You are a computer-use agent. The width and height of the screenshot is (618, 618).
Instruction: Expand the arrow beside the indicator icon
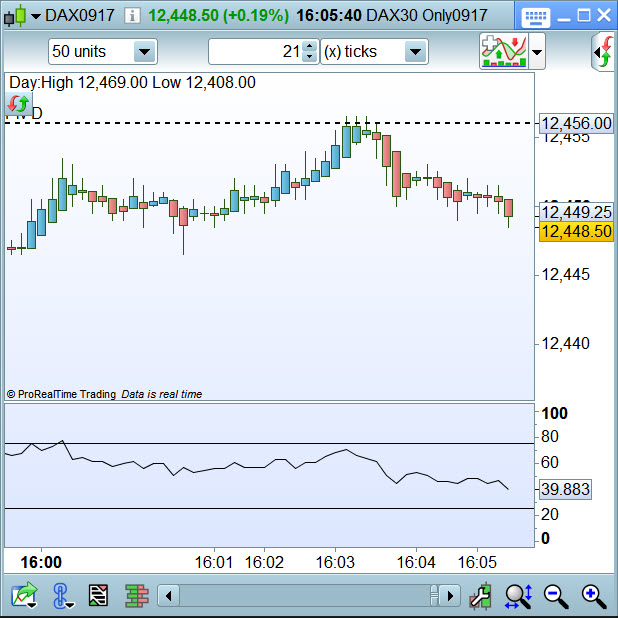(537, 52)
